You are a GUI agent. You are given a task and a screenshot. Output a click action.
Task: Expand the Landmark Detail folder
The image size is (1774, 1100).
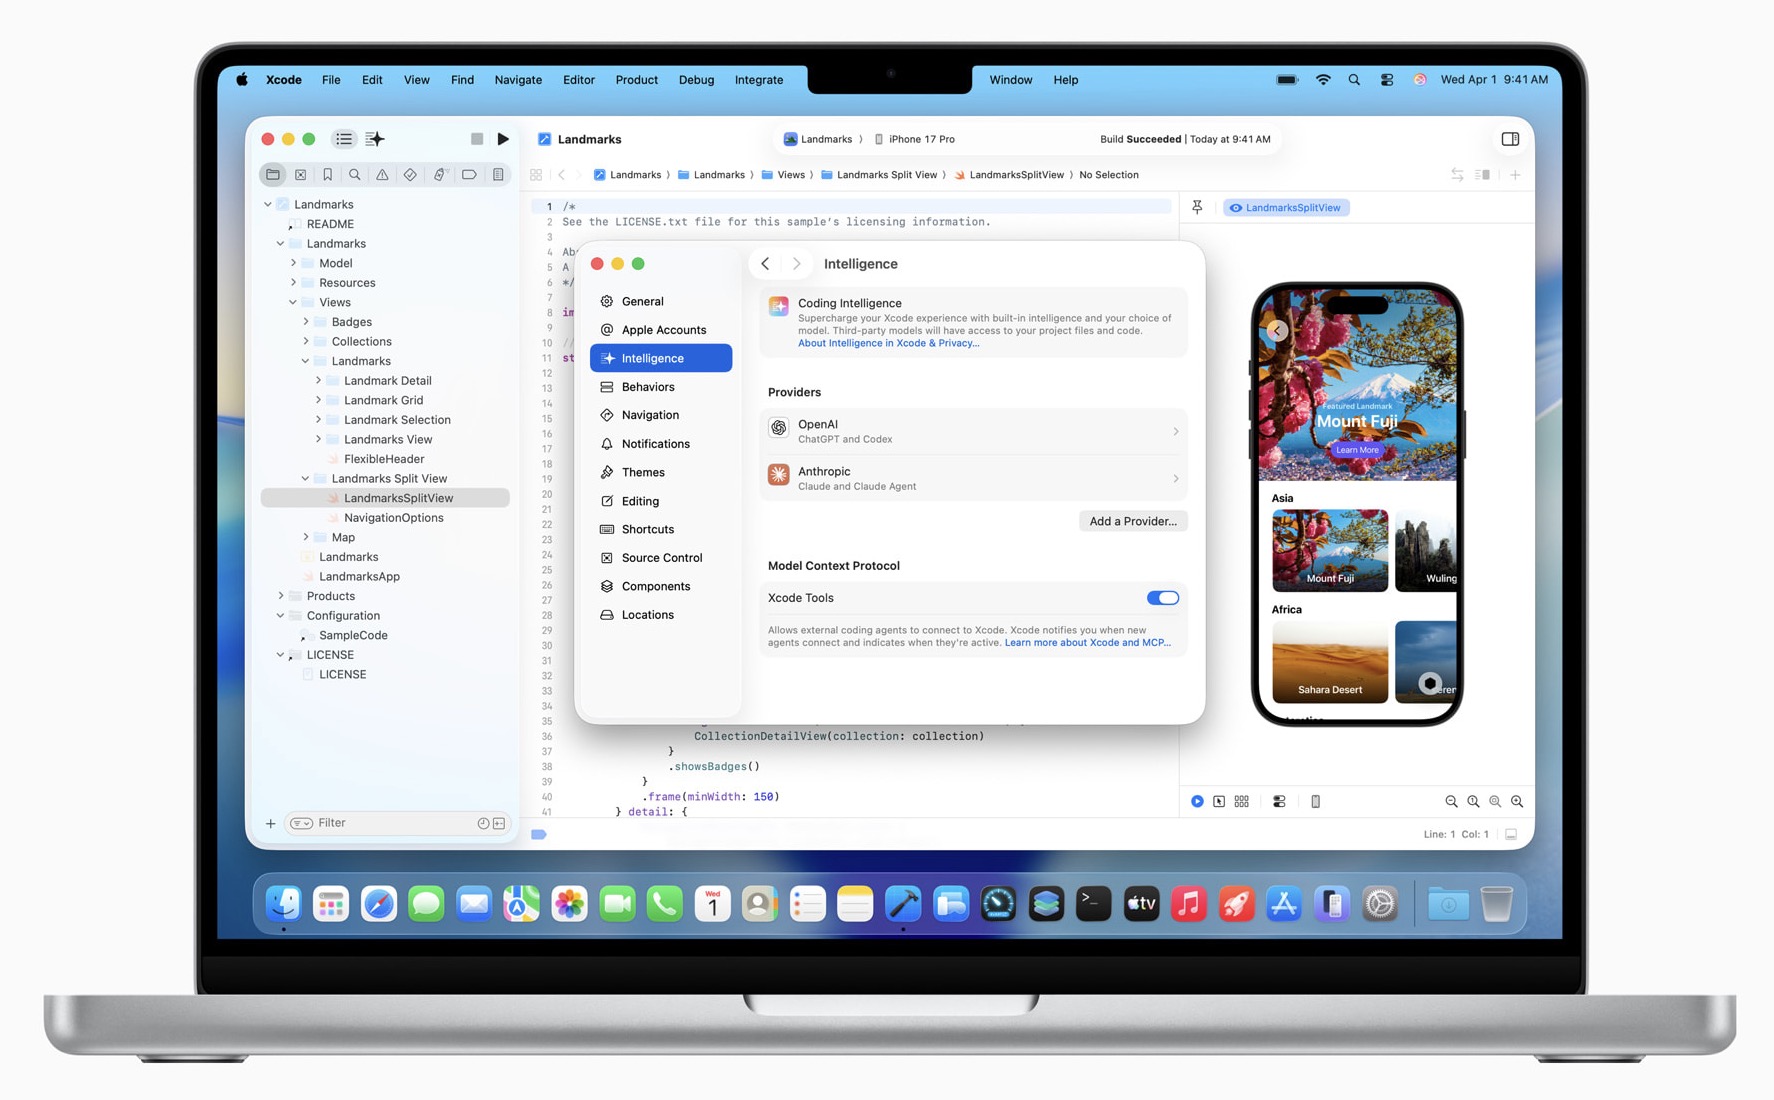click(x=319, y=380)
